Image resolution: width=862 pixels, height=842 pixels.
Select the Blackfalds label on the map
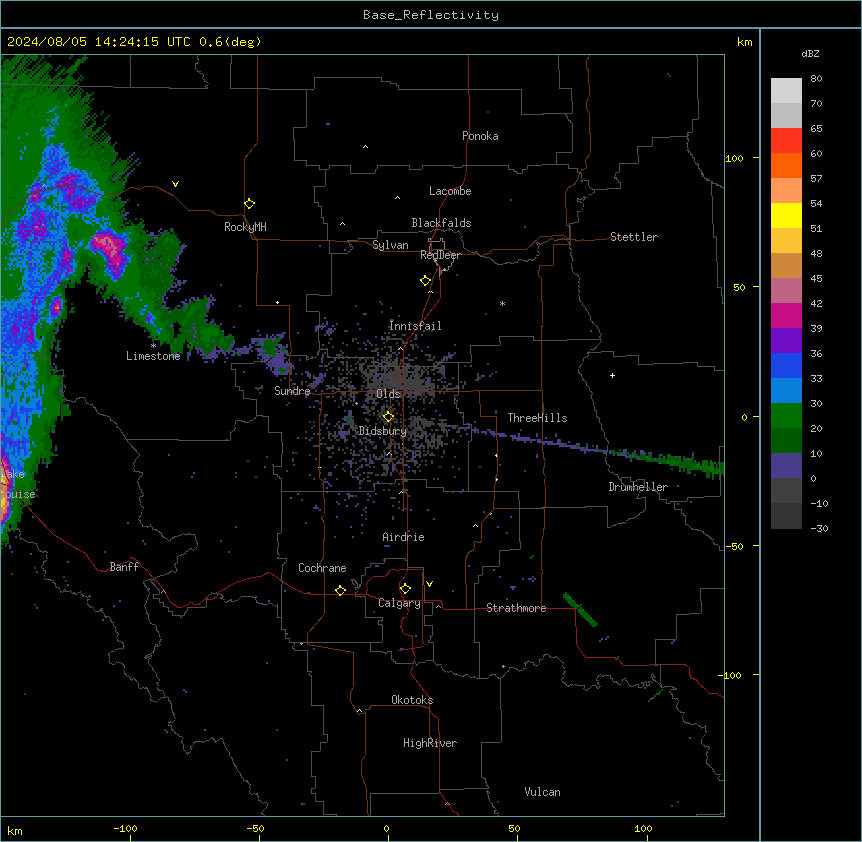click(441, 223)
